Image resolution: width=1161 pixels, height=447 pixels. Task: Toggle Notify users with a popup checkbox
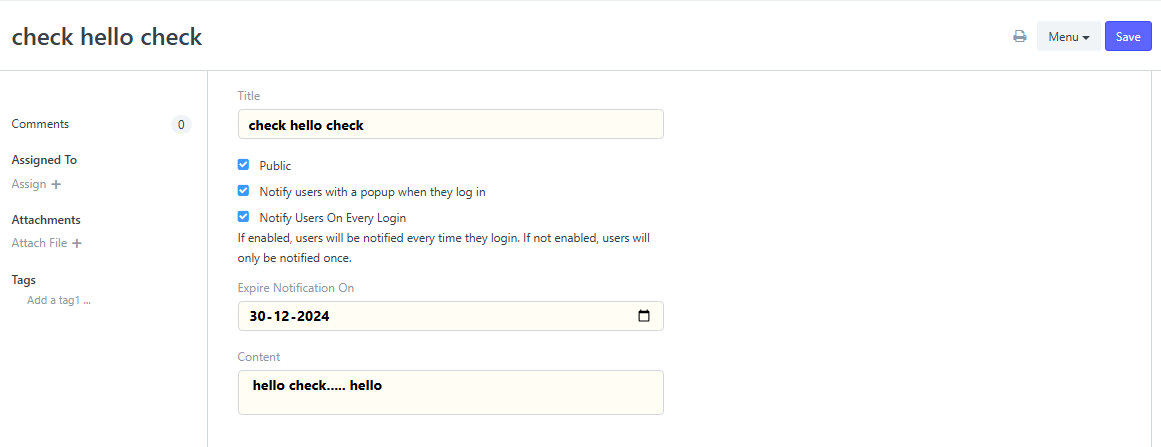[x=243, y=191]
